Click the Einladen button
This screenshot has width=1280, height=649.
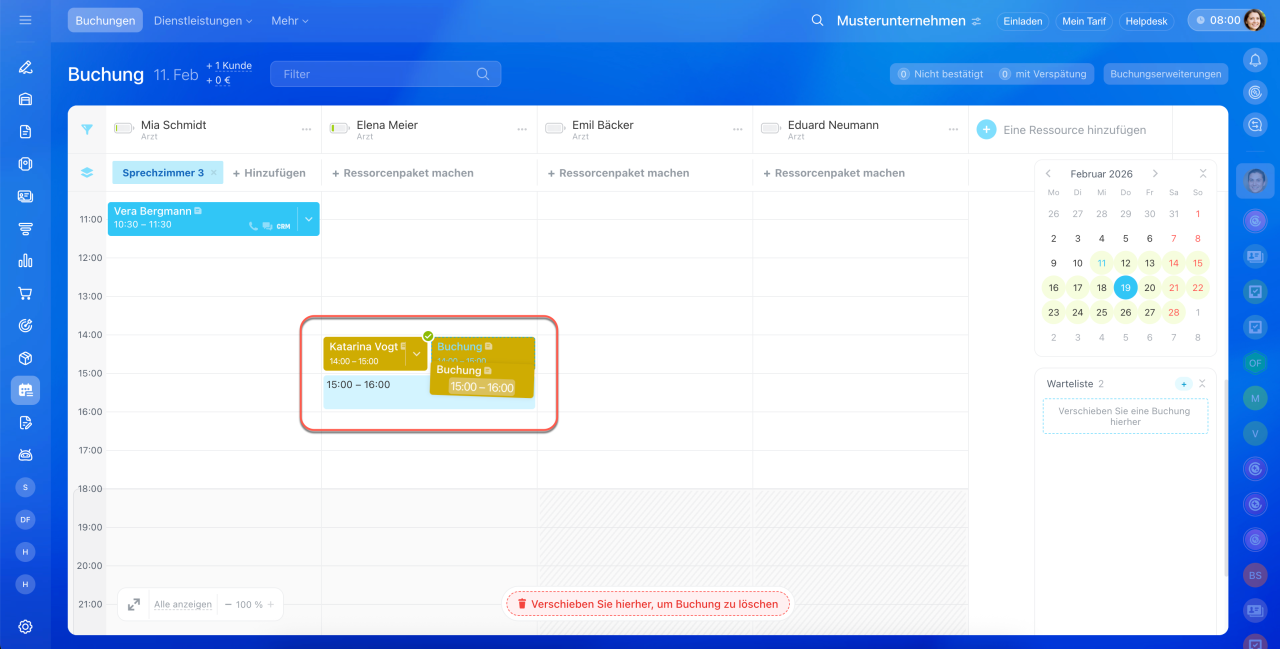pos(1023,21)
